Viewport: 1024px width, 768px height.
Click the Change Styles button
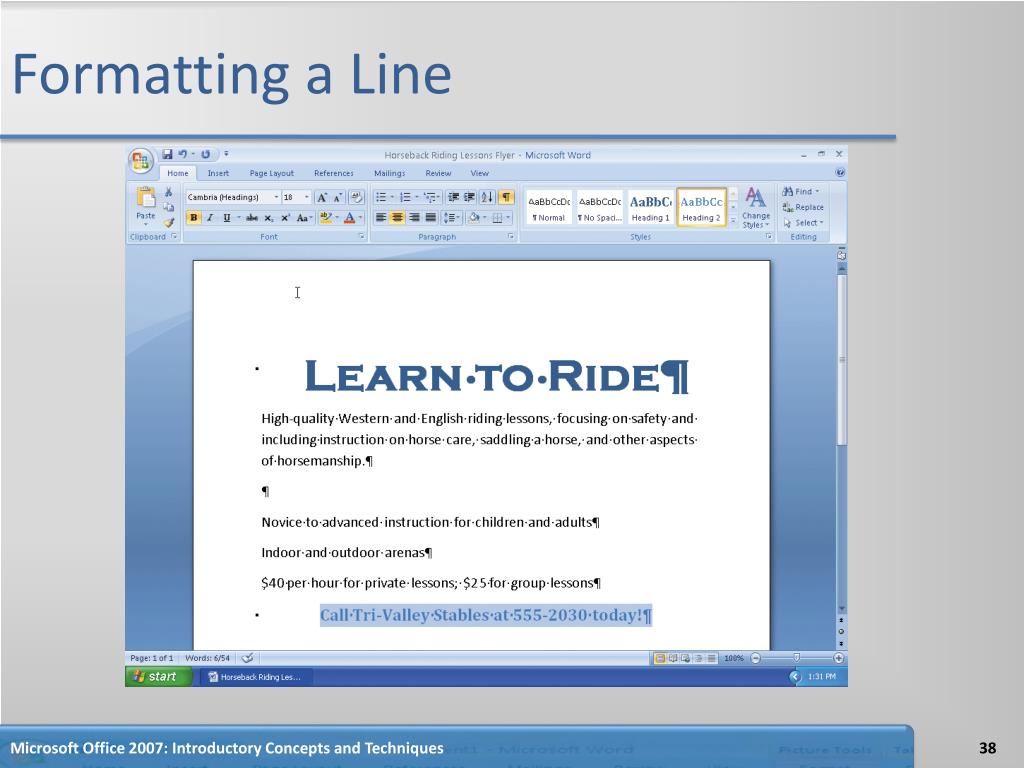point(756,208)
